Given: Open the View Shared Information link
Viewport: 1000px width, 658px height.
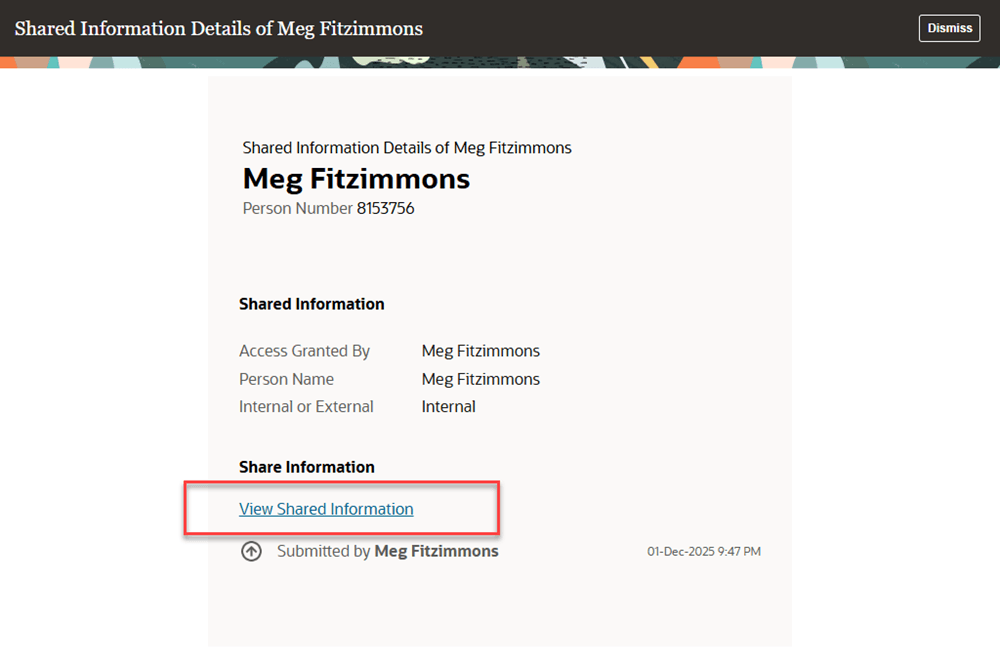Looking at the screenshot, I should (x=325, y=508).
